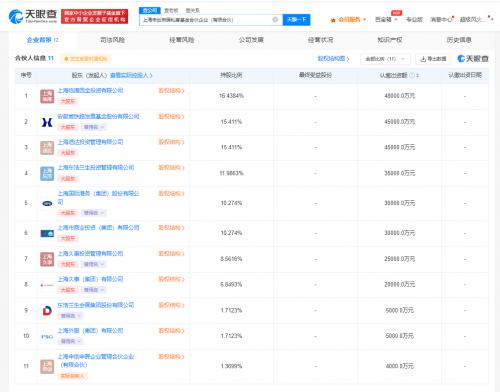
Task: Open the 知识产权 tab
Action: [x=390, y=40]
